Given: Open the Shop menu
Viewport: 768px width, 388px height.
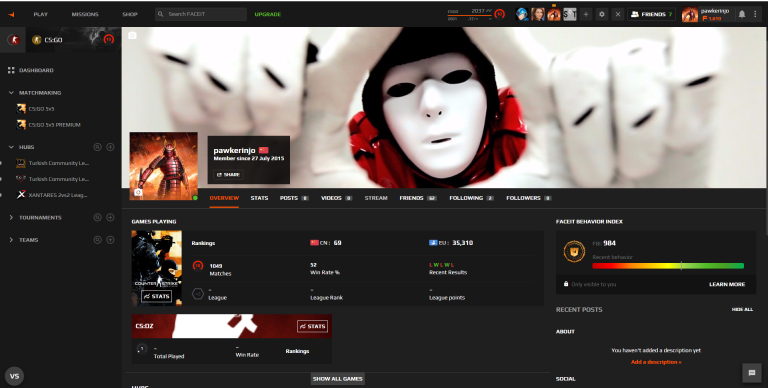Looking at the screenshot, I should 130,14.
